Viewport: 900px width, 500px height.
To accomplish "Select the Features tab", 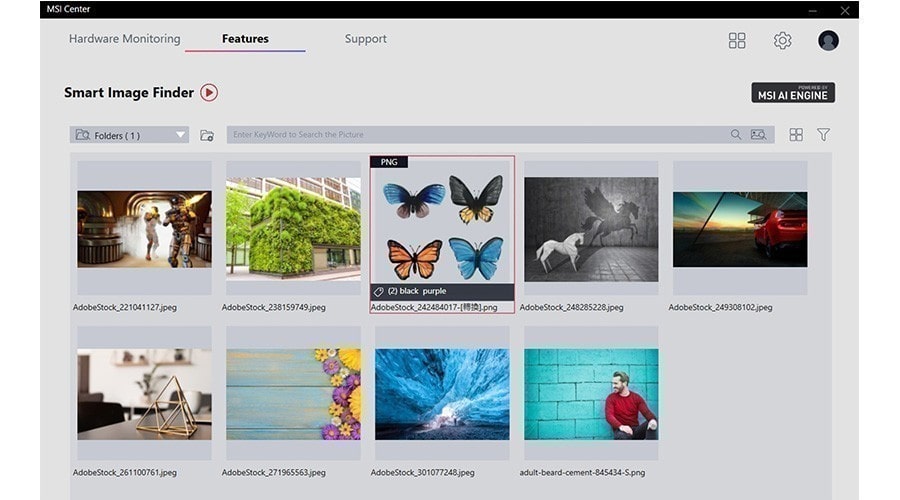I will [x=245, y=38].
